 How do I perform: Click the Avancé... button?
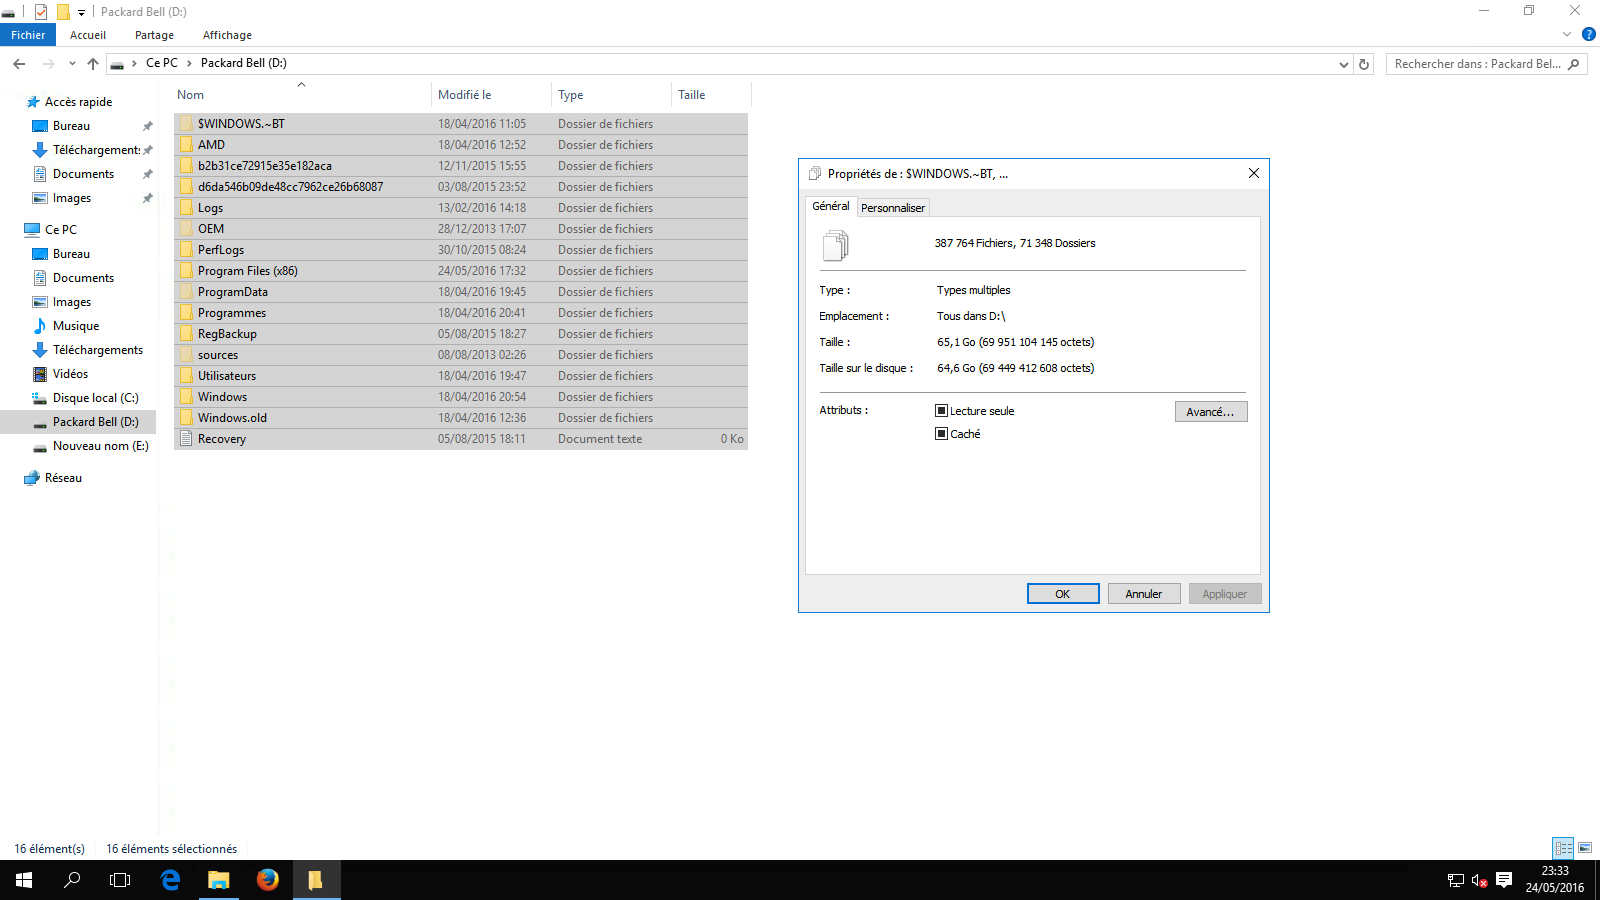pyautogui.click(x=1210, y=412)
